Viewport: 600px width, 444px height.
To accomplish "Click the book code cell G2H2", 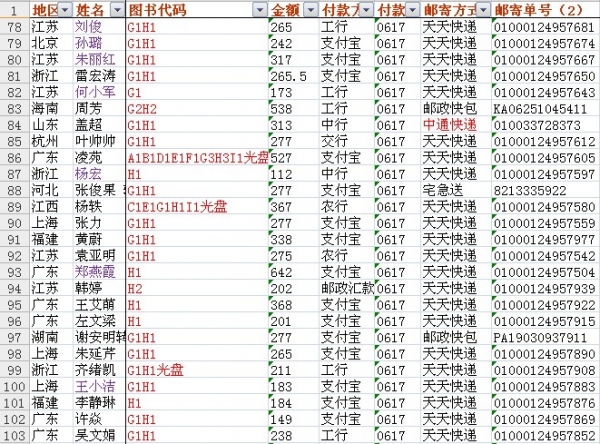I will pyautogui.click(x=143, y=109).
